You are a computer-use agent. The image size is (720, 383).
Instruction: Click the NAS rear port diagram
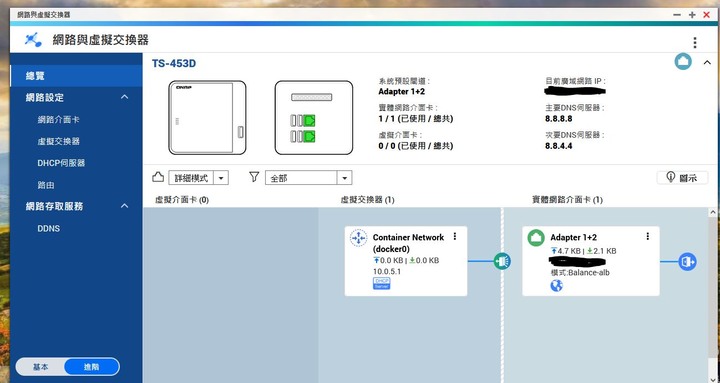pos(314,118)
